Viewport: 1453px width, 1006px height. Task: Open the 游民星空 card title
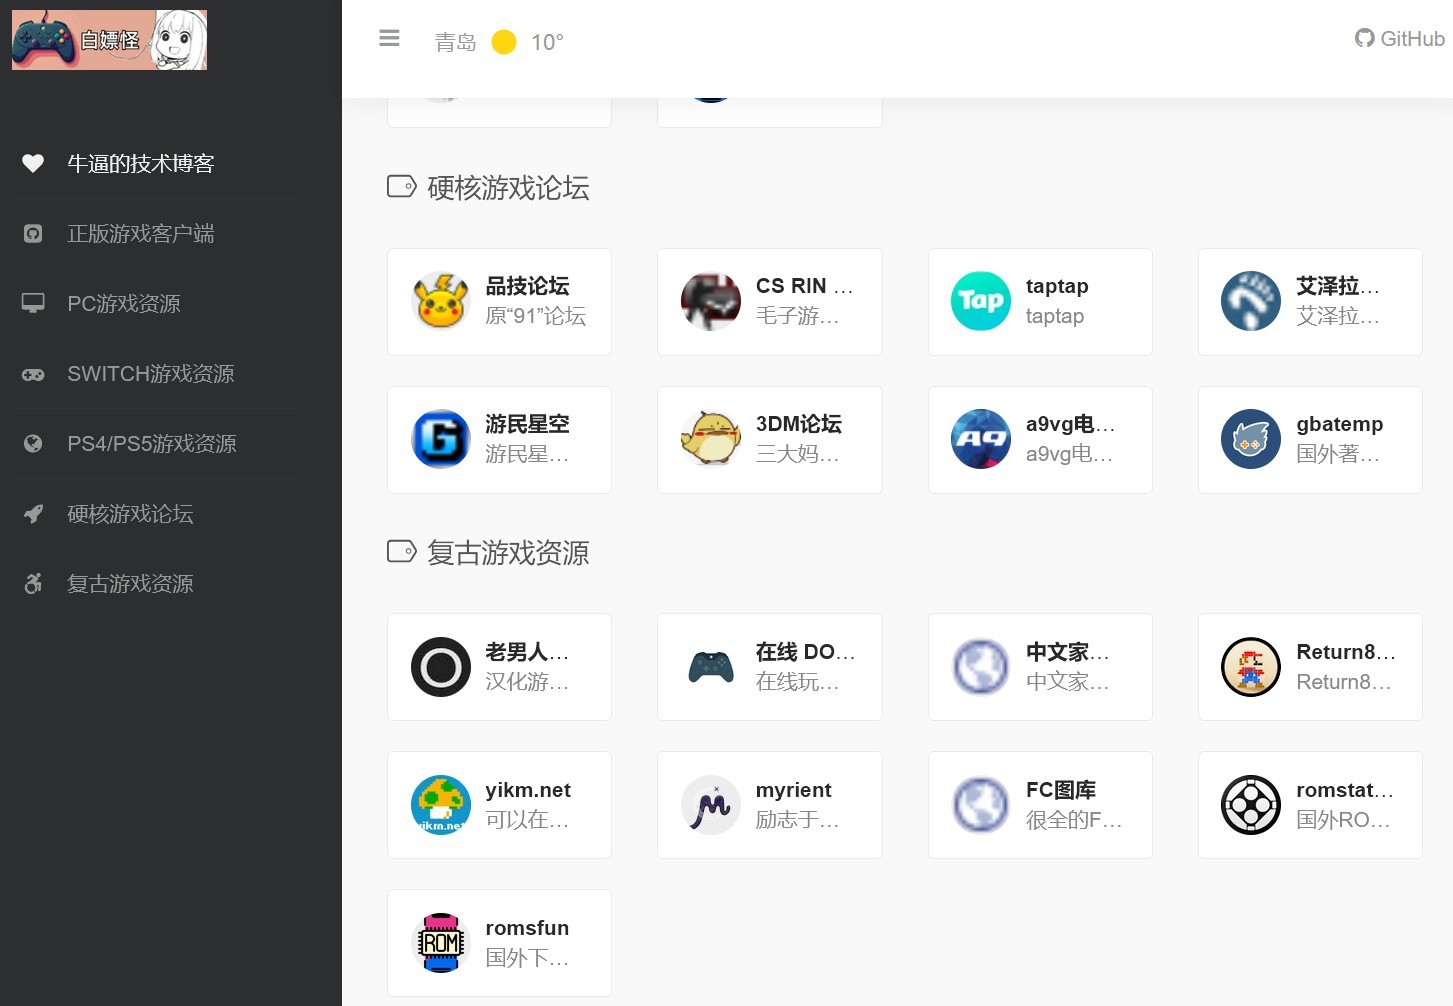(527, 424)
